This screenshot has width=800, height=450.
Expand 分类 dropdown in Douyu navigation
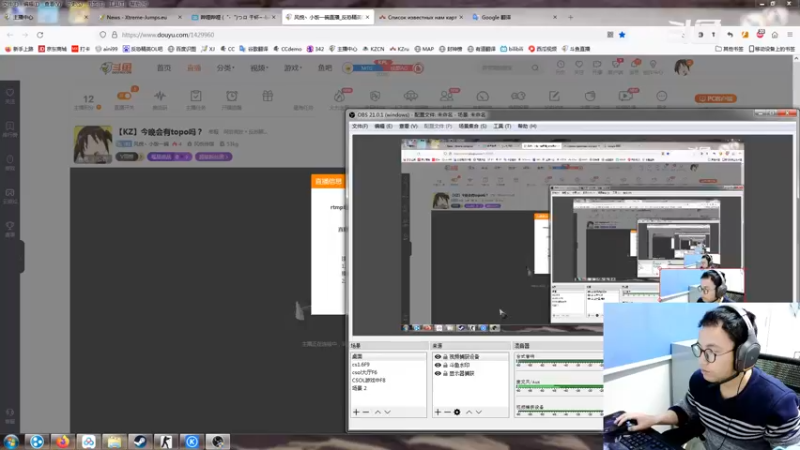coord(225,68)
